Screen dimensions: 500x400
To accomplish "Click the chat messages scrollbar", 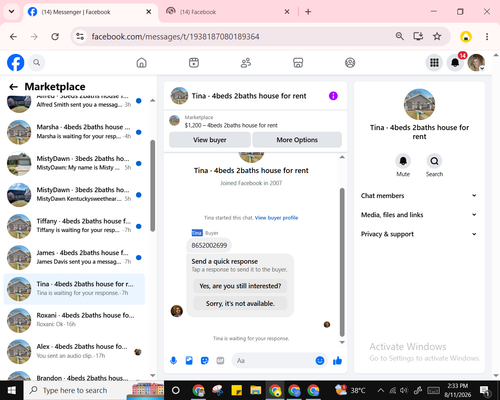I will tap(342, 262).
